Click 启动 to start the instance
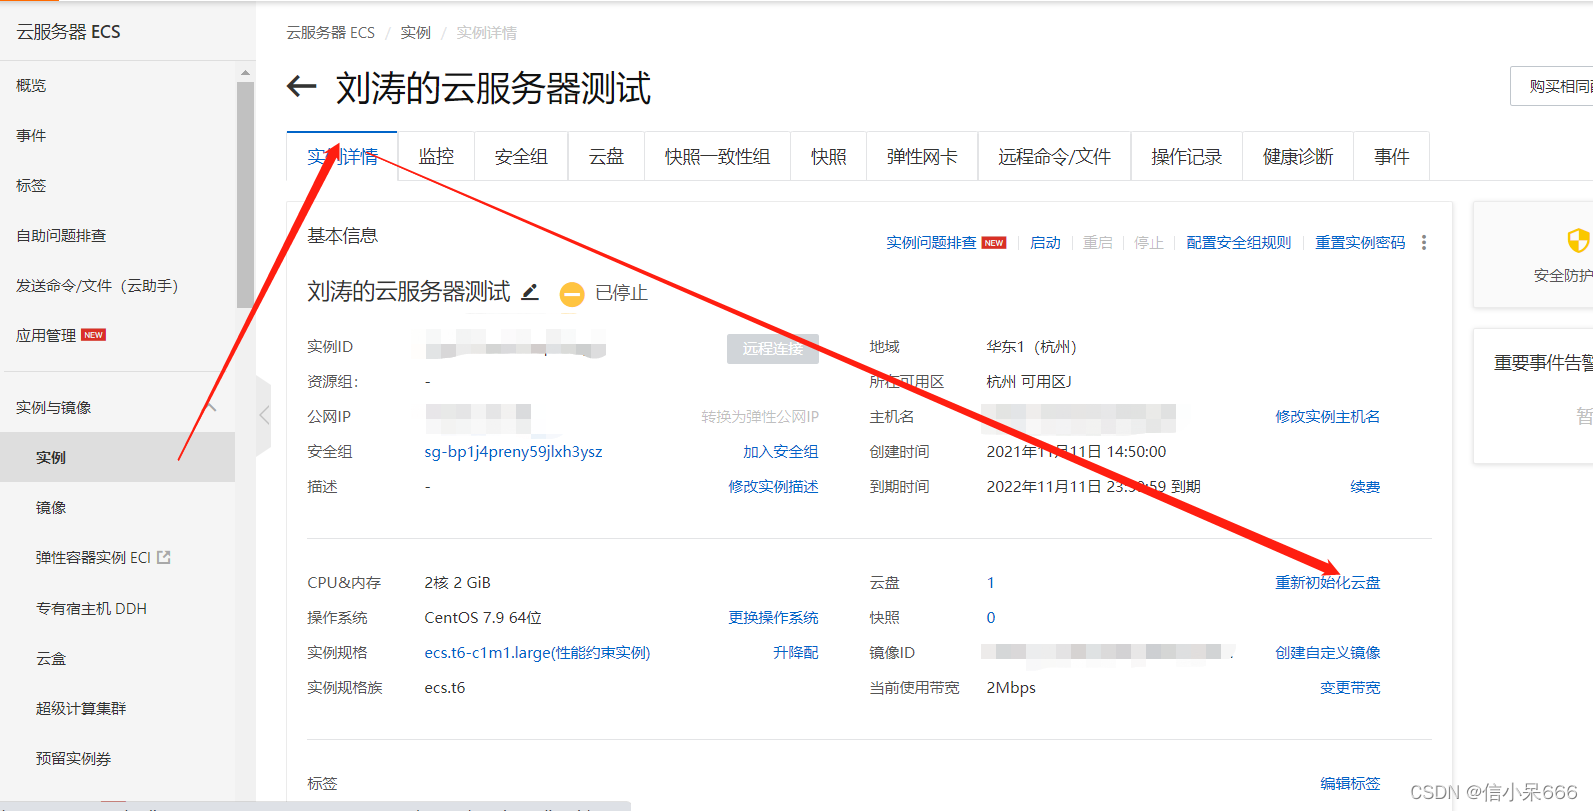Screen dimensions: 1593x811 (1045, 243)
